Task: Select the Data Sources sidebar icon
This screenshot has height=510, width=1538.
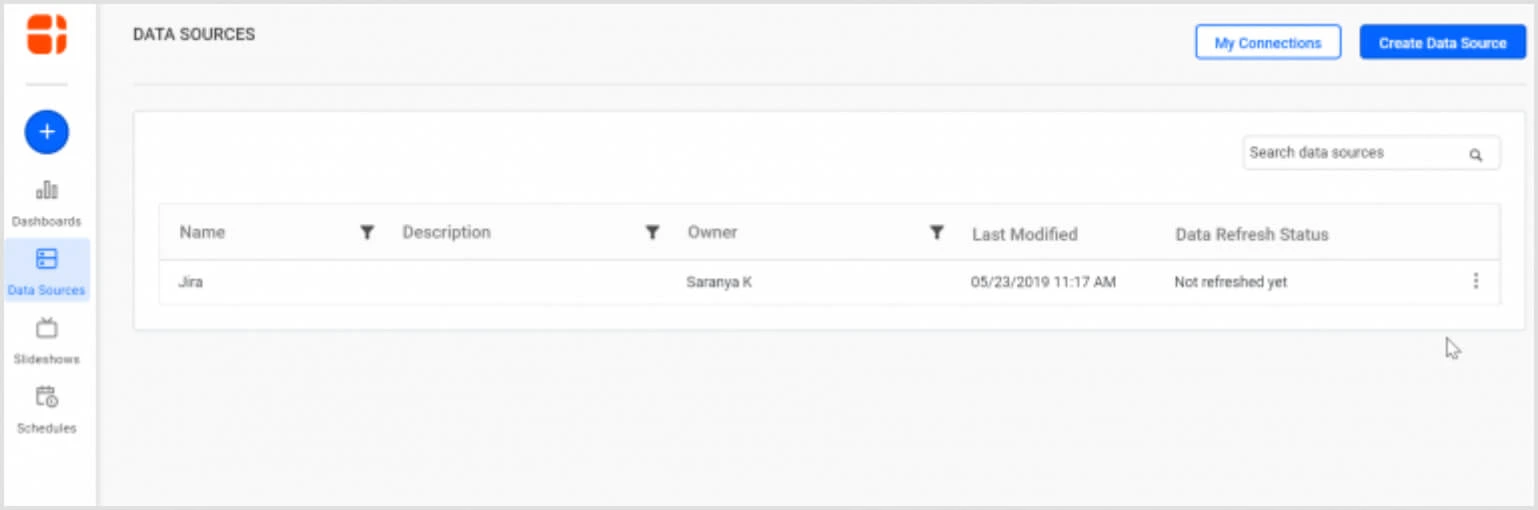Action: (47, 260)
